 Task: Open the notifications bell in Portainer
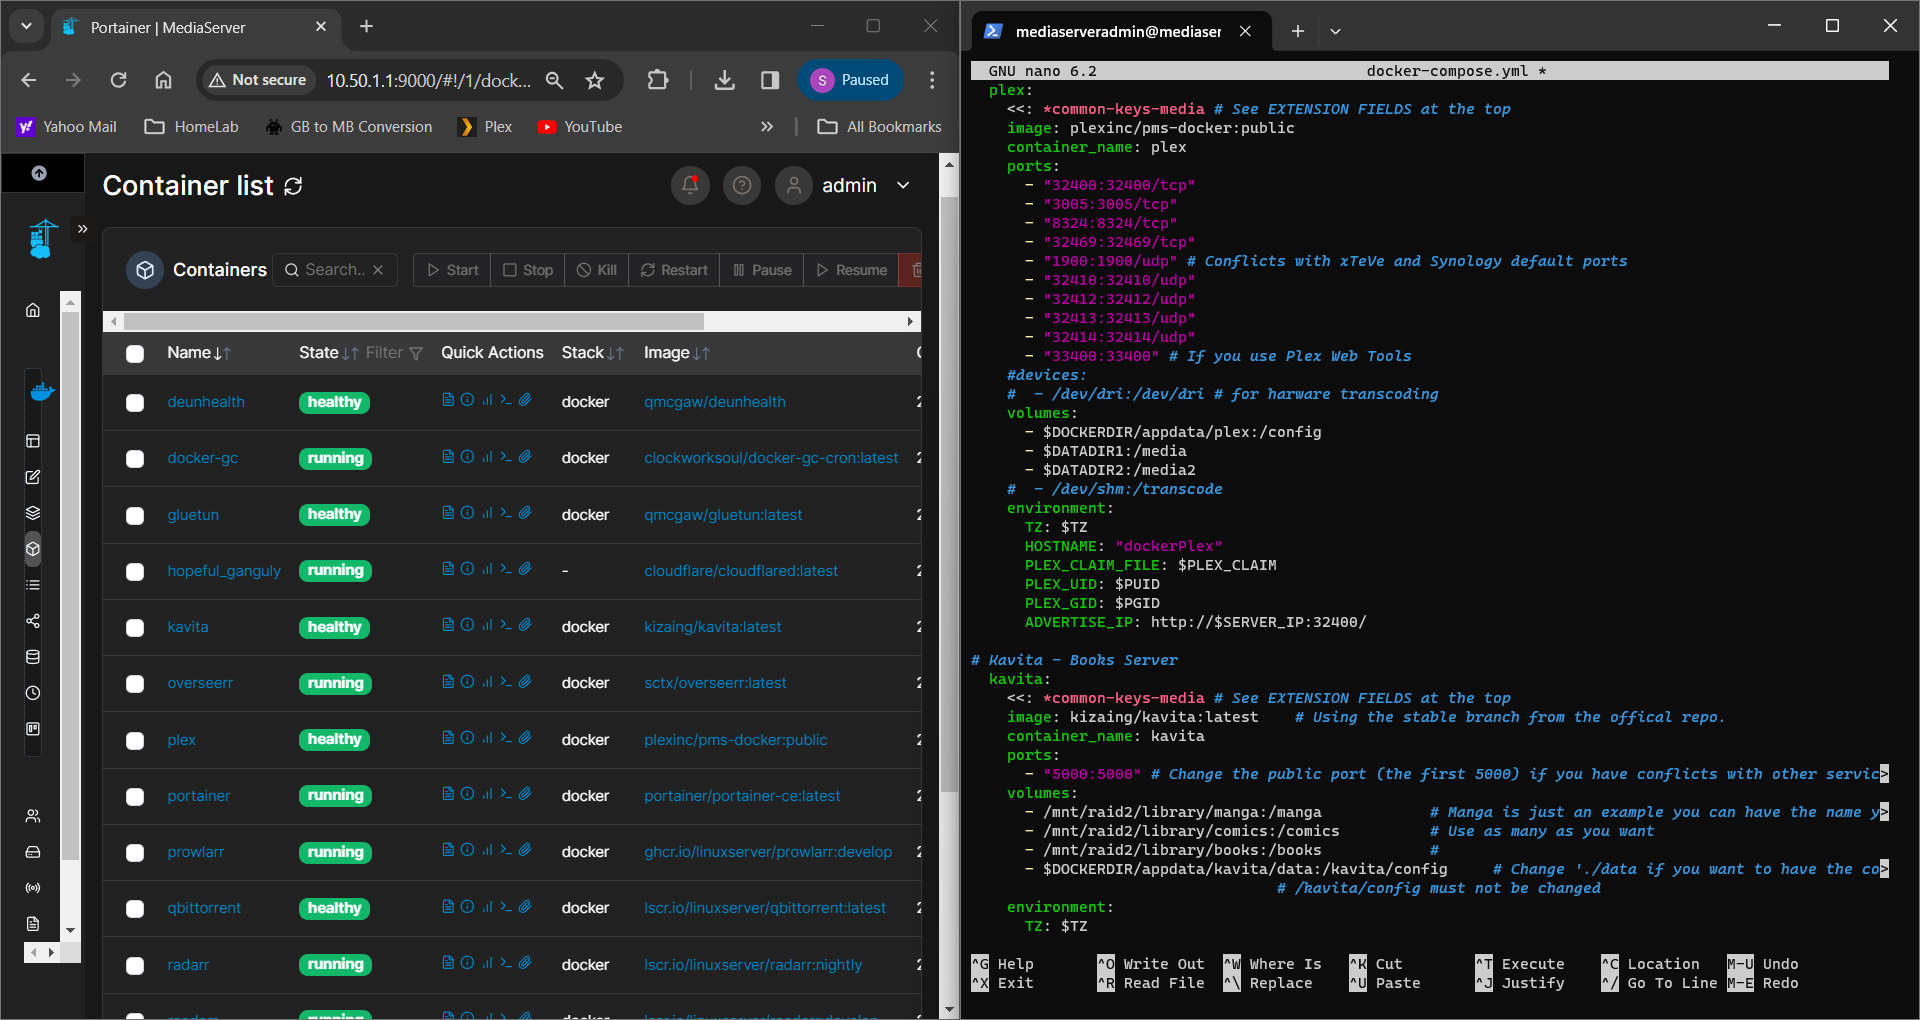coord(690,185)
